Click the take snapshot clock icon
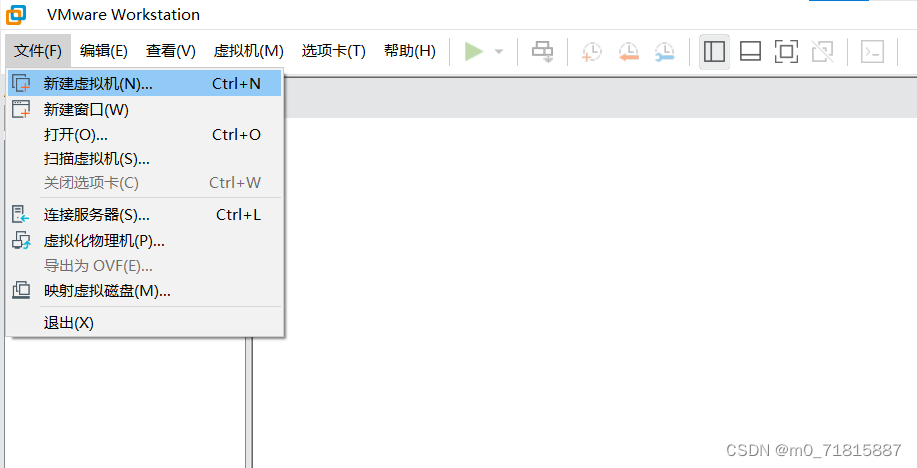 pos(591,51)
